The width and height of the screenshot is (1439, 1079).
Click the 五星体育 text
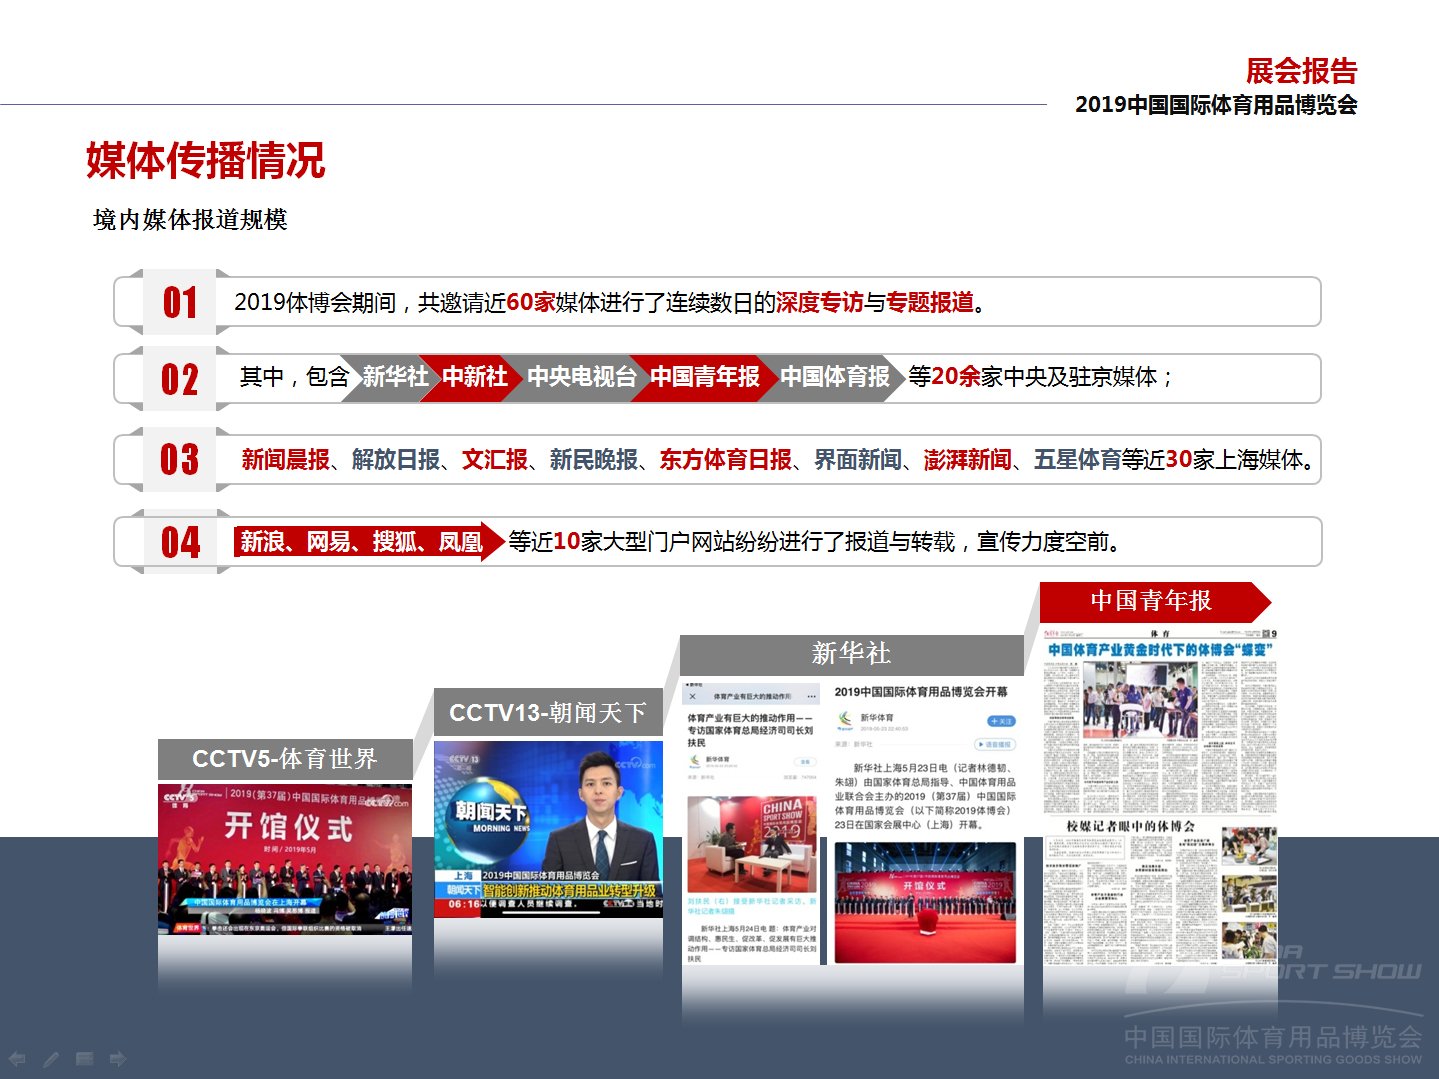[x=1078, y=460]
